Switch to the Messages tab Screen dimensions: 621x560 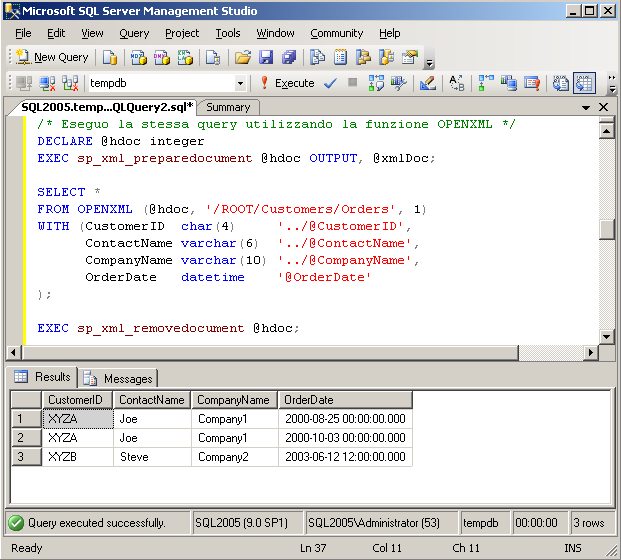pos(118,379)
